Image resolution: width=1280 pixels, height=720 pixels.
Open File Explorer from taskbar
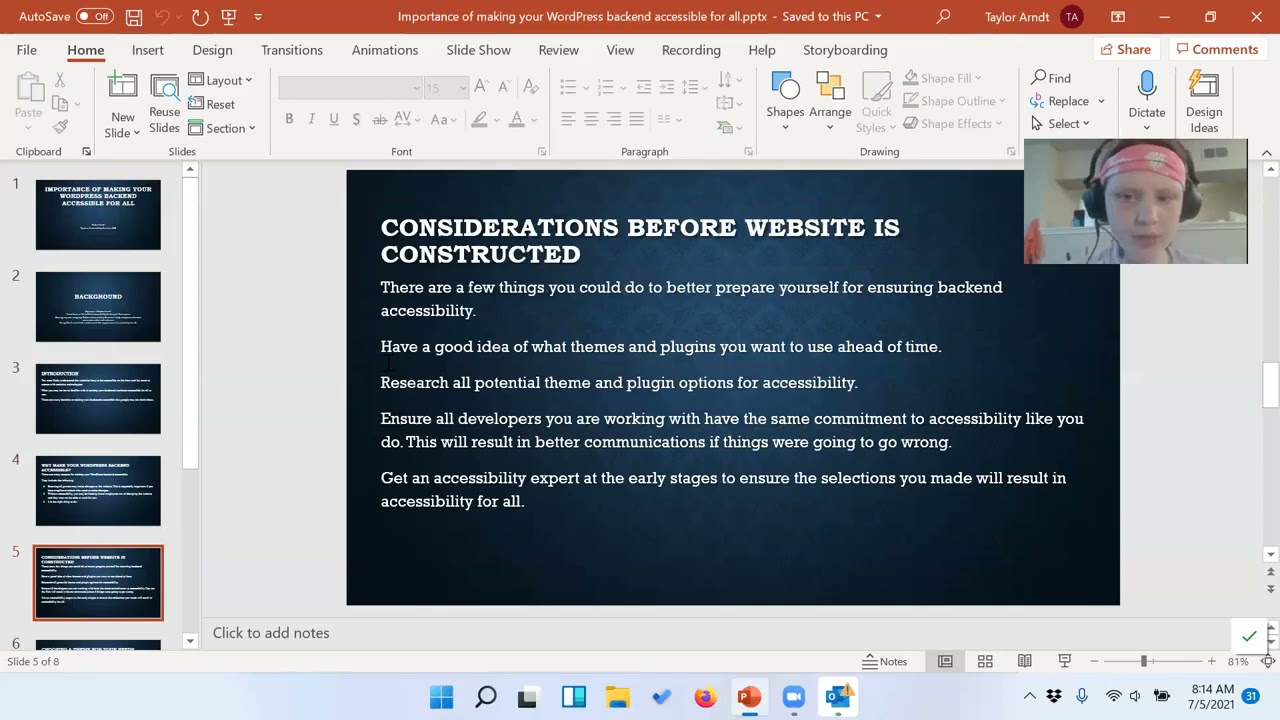(617, 697)
